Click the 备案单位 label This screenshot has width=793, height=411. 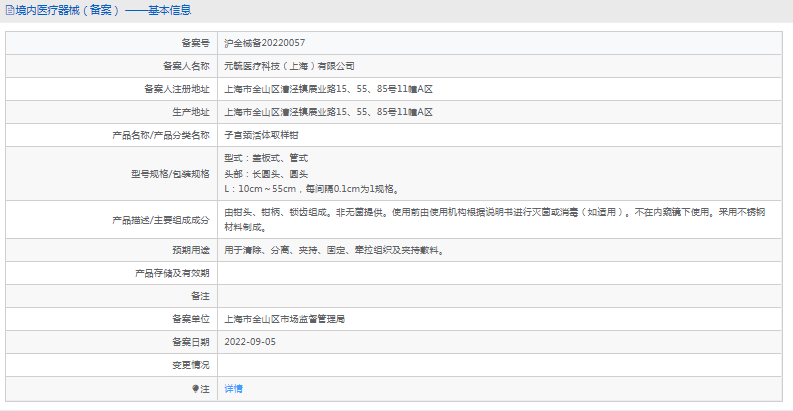pyautogui.click(x=191, y=319)
